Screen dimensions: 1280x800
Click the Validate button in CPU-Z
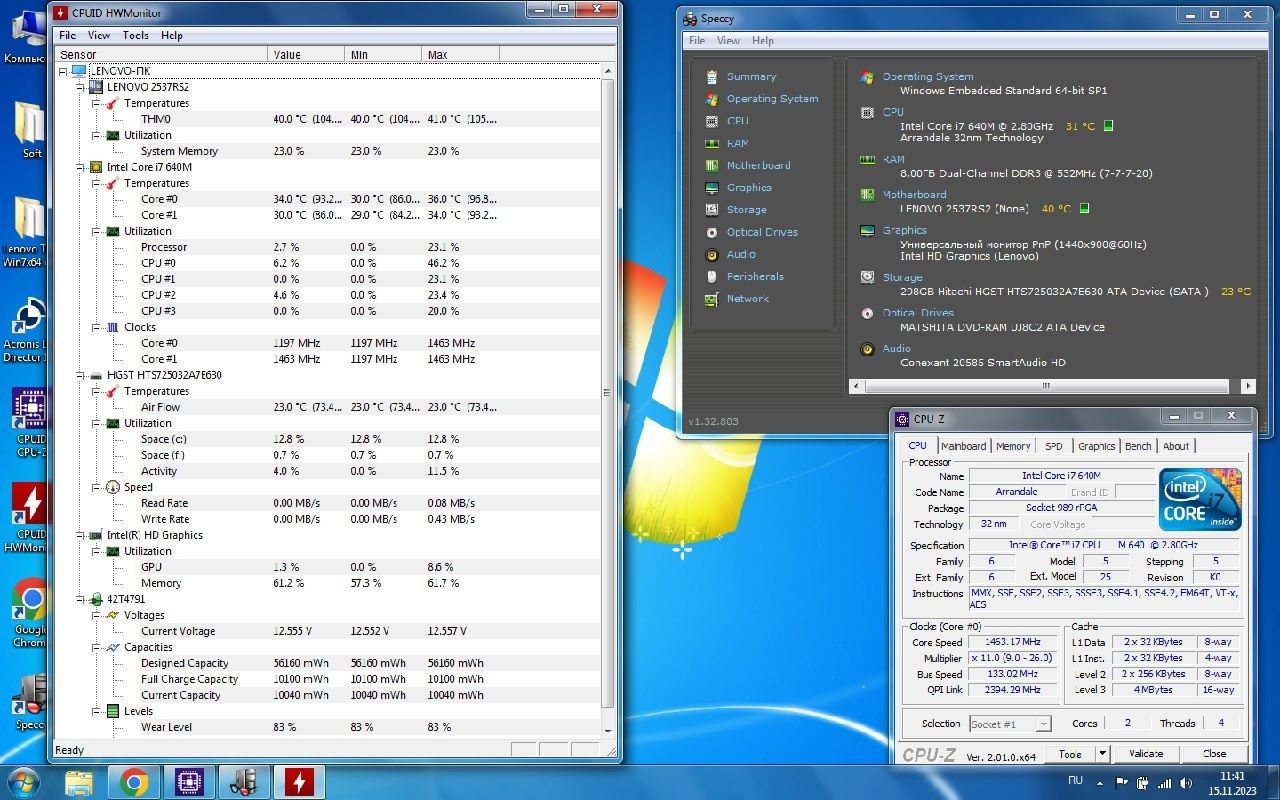pyautogui.click(x=1146, y=754)
